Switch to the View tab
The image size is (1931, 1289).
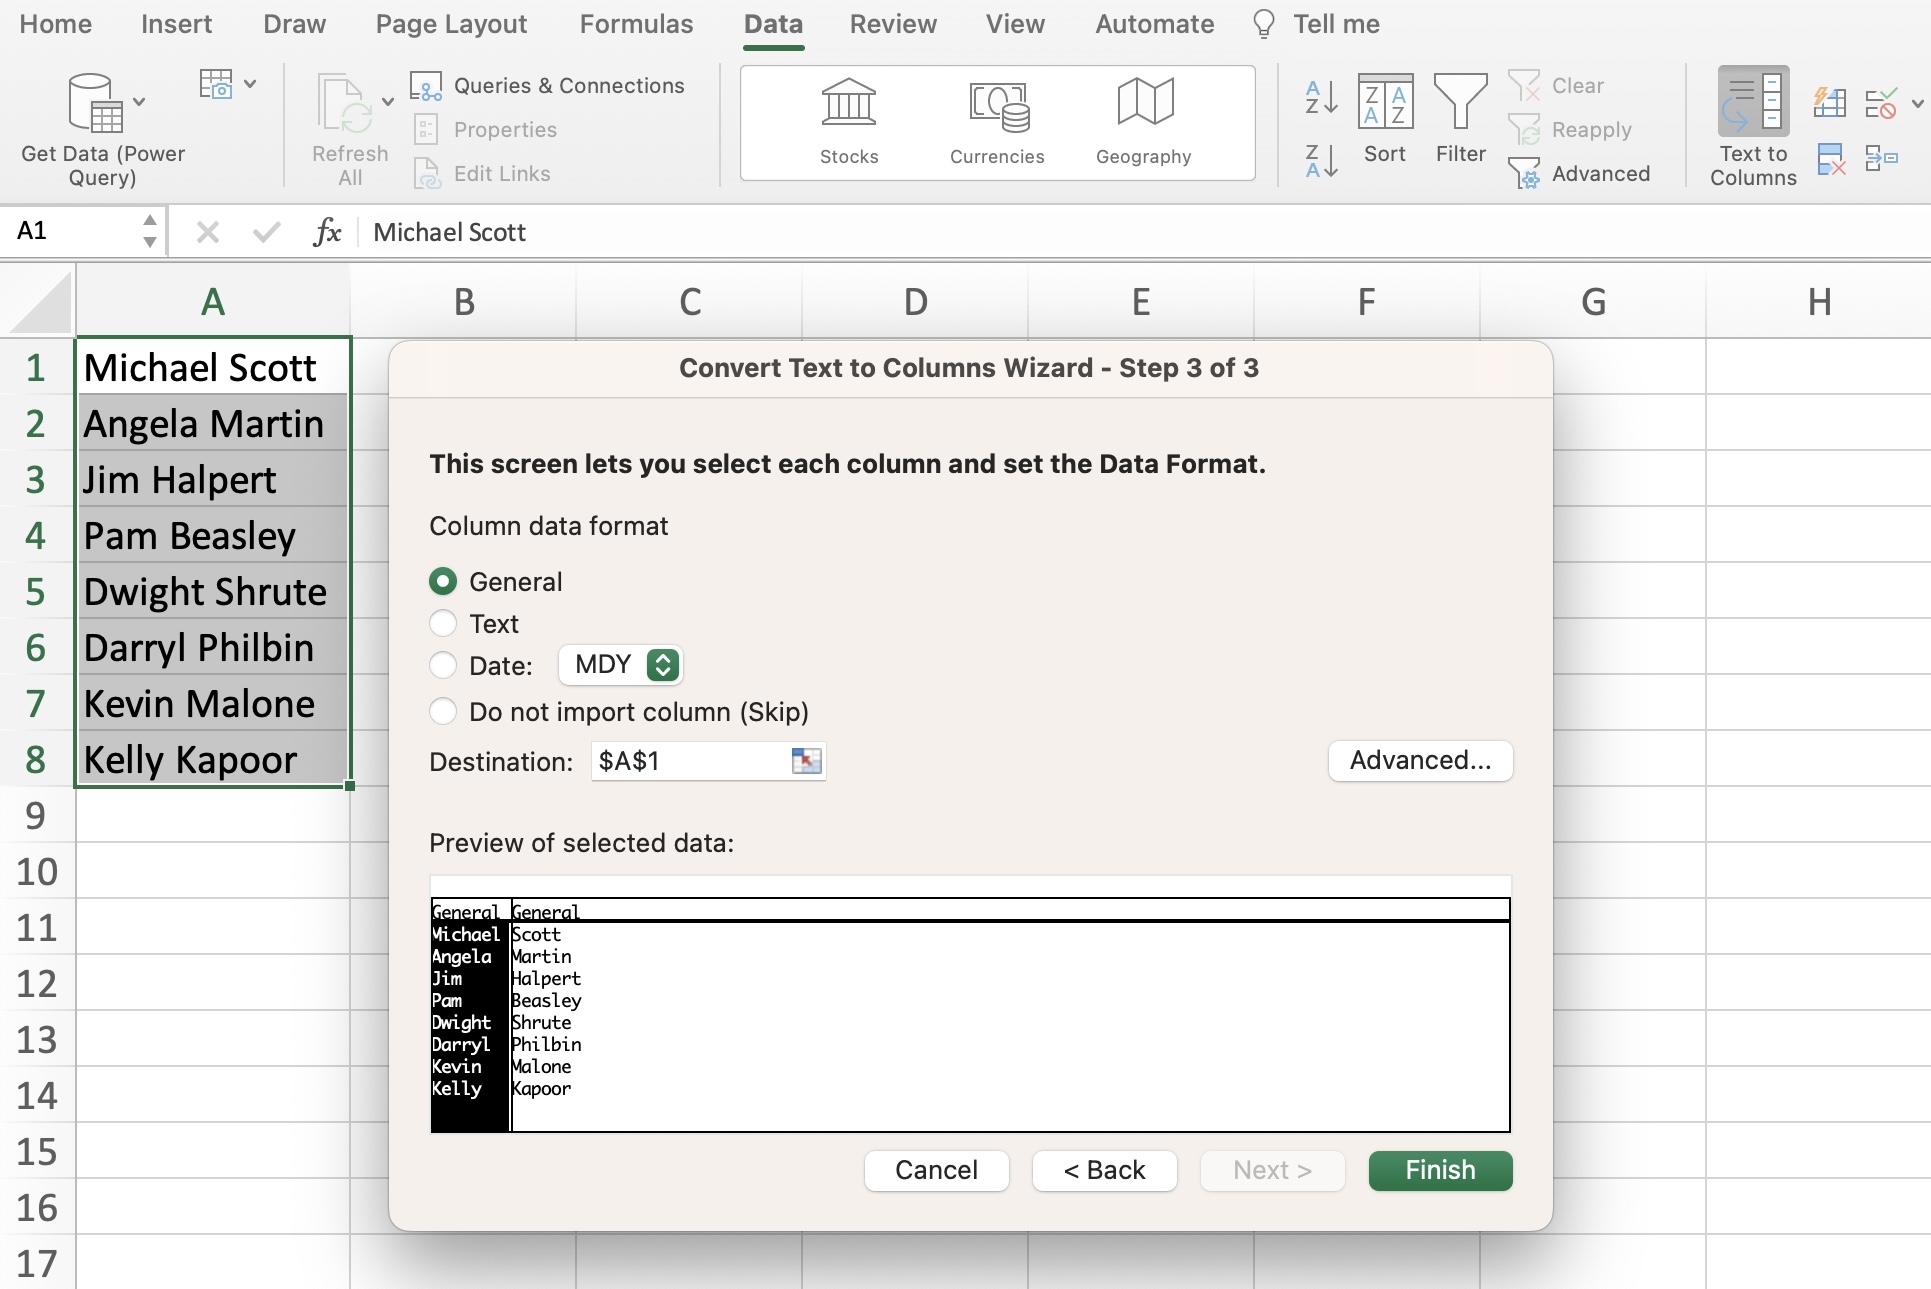tap(1015, 24)
